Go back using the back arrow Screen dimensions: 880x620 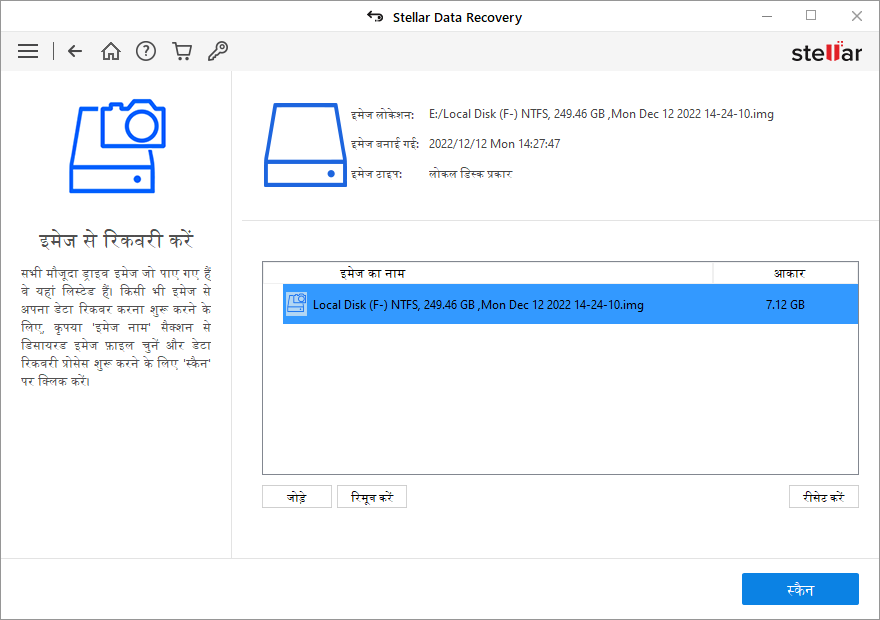coord(75,51)
